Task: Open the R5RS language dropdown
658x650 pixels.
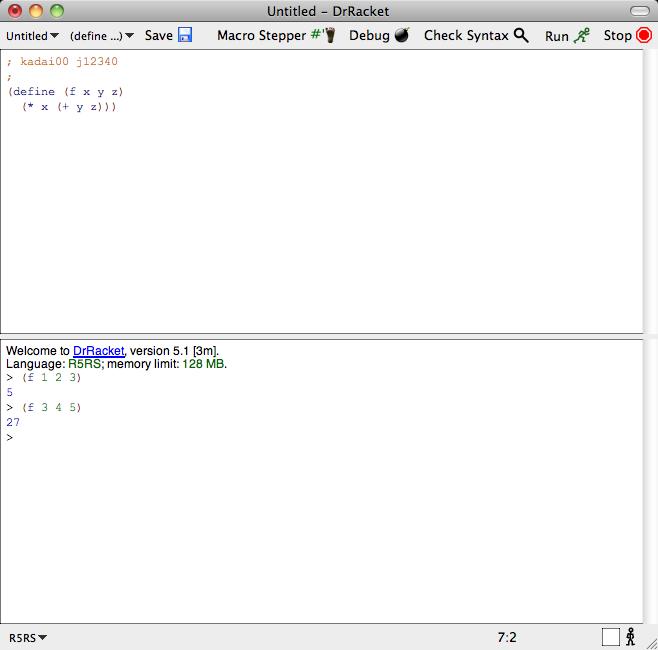Action: coord(27,638)
